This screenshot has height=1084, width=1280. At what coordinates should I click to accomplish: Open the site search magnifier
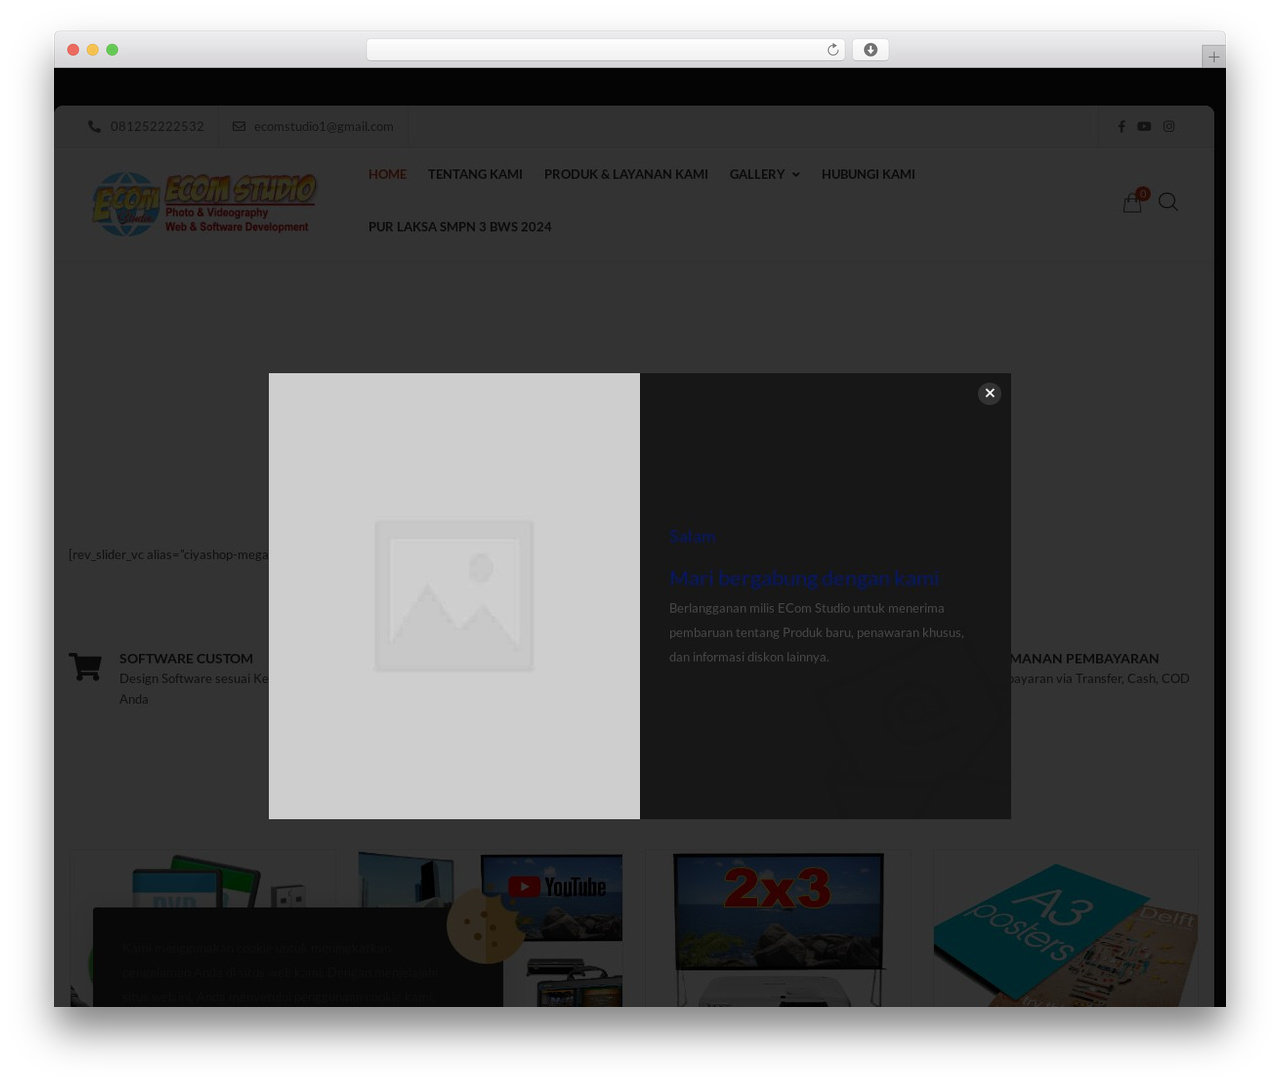[1168, 202]
